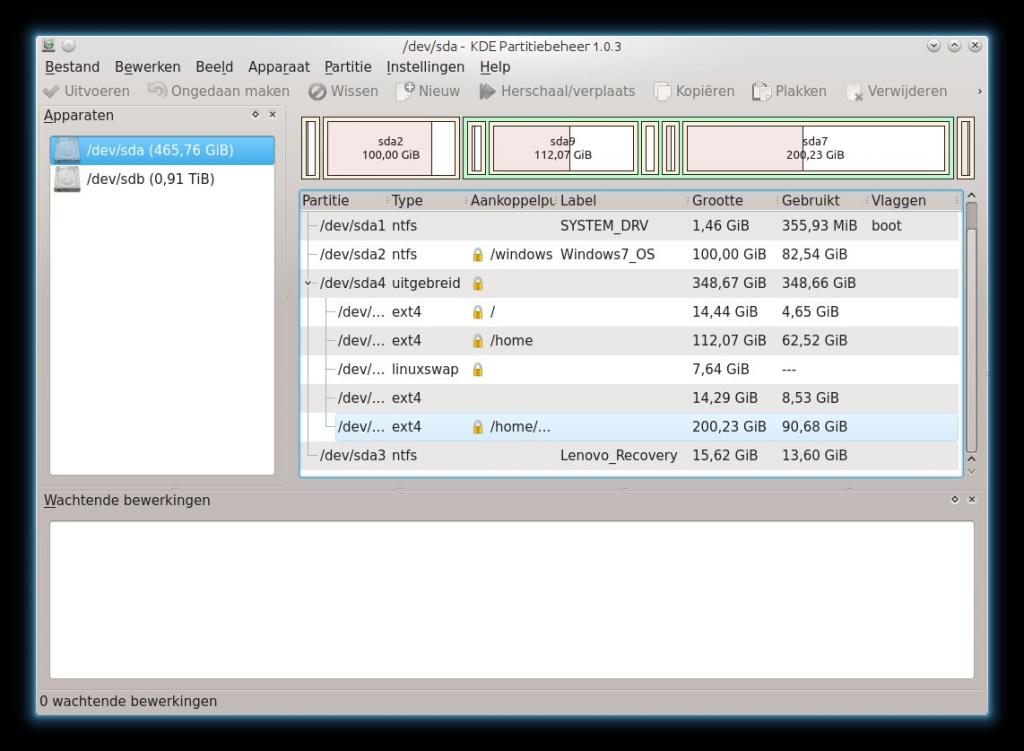The image size is (1024, 751).
Task: Float the Apparaten panel
Action: (x=255, y=115)
